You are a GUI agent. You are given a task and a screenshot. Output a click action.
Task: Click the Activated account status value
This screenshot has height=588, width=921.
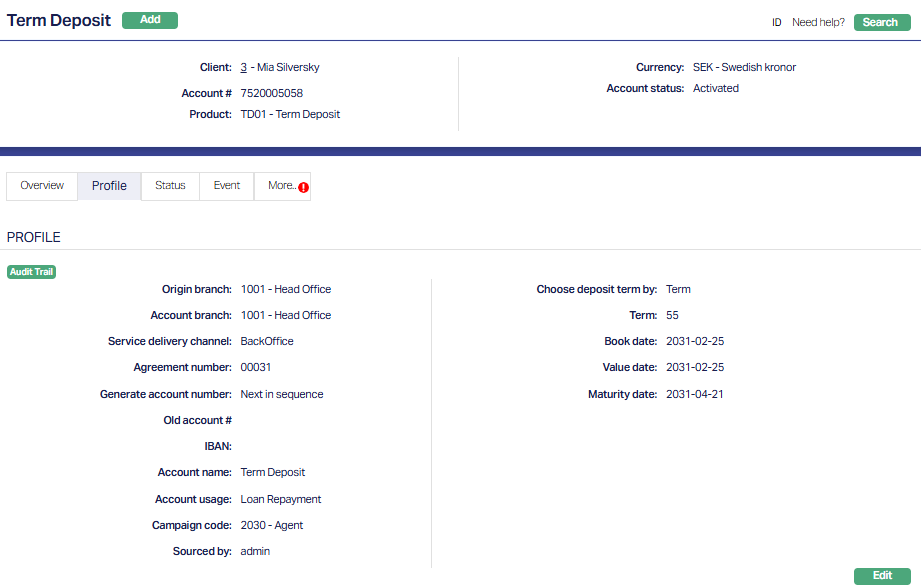pos(716,88)
